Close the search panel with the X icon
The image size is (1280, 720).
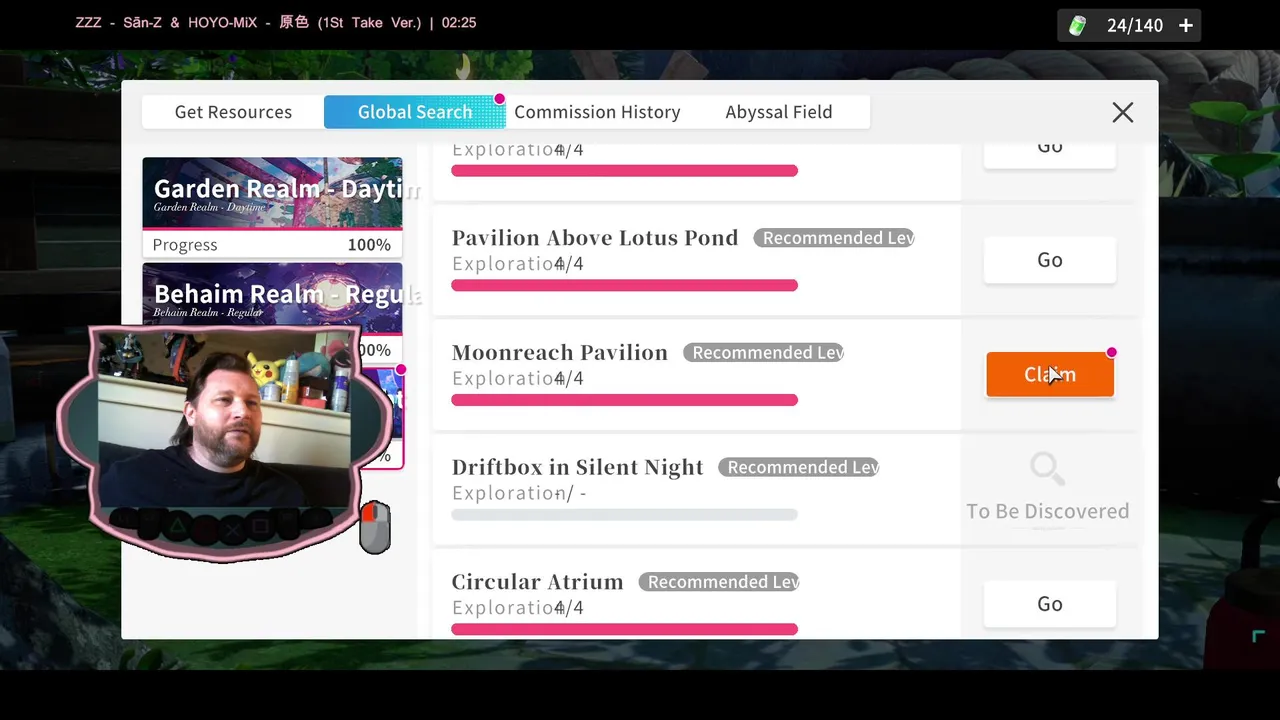pos(1122,112)
